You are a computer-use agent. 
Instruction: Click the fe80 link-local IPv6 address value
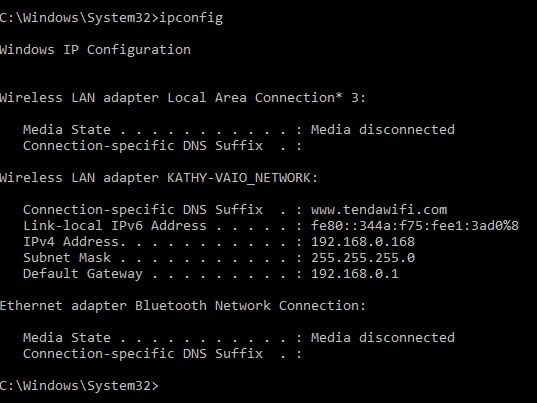415,226
